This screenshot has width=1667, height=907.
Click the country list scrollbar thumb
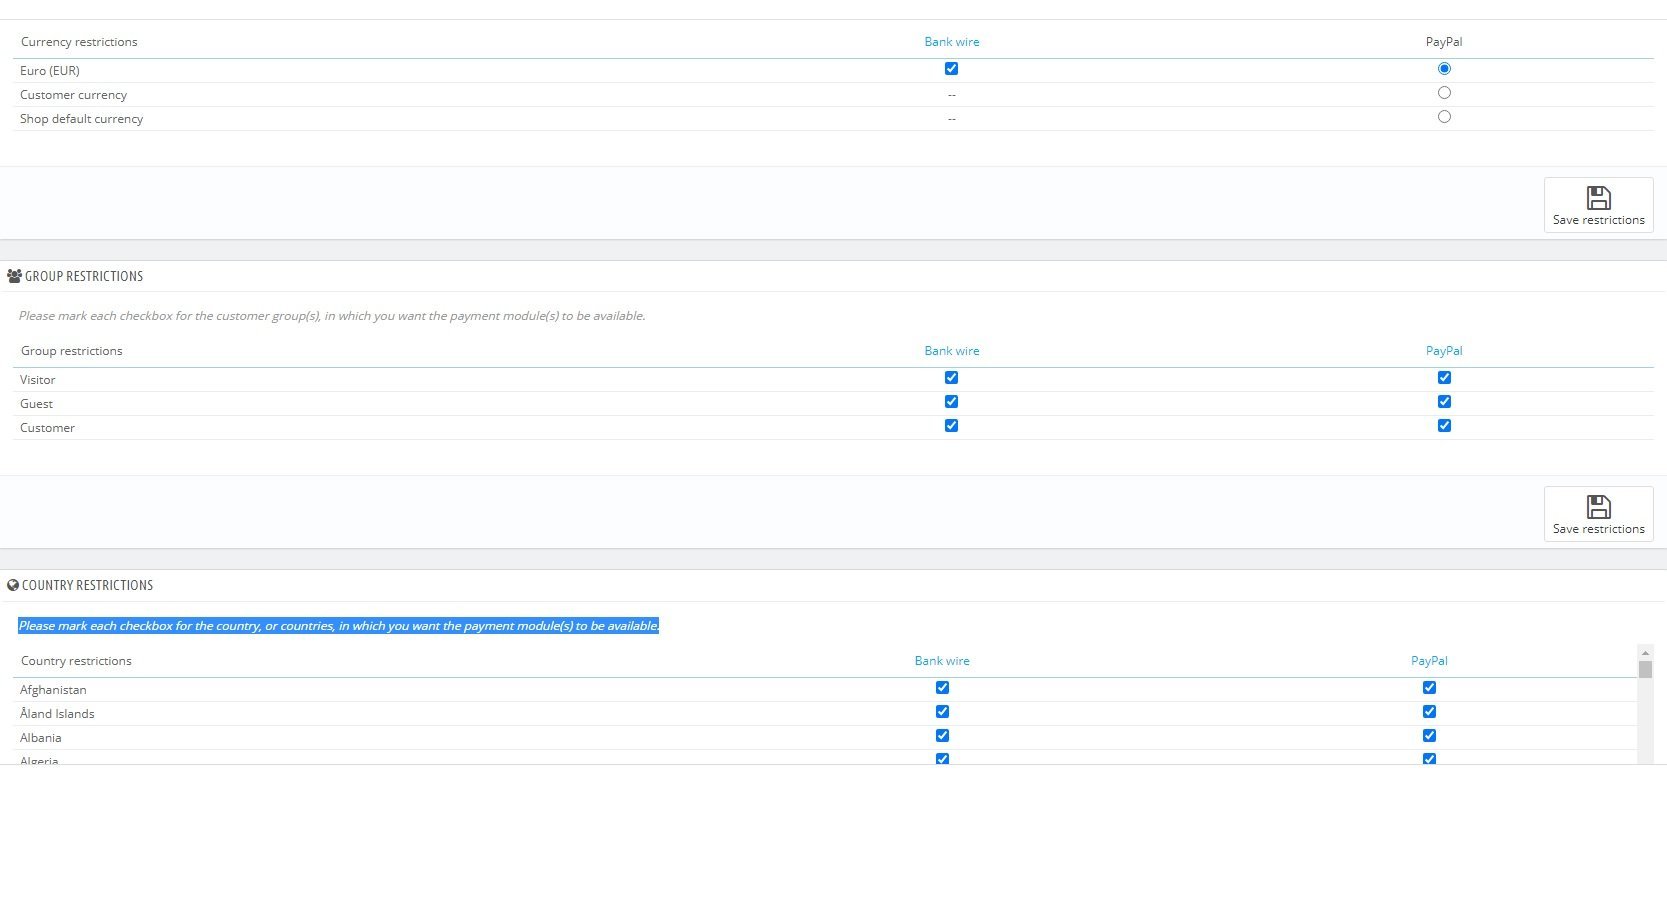coord(1645,670)
